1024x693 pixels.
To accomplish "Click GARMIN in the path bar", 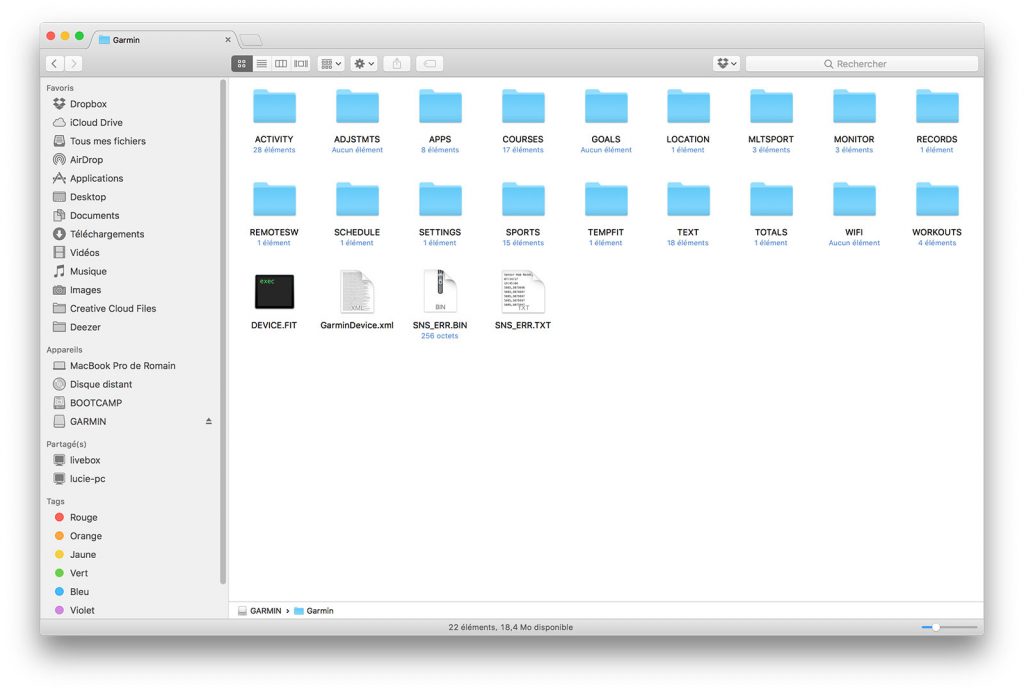I will tap(265, 610).
